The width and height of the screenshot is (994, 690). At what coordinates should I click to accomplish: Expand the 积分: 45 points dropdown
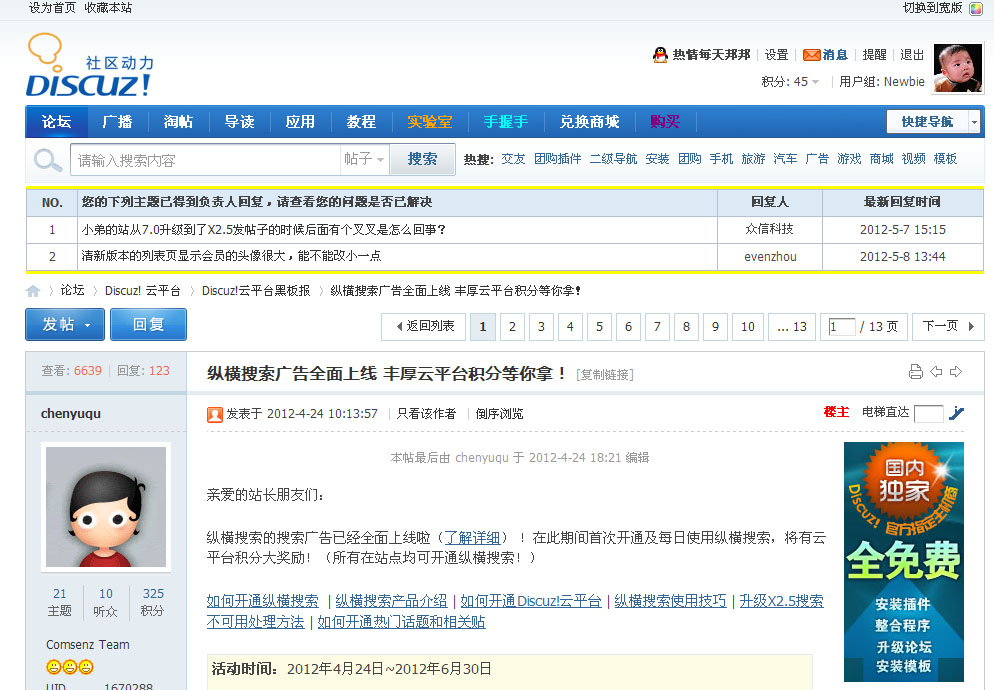(791, 82)
